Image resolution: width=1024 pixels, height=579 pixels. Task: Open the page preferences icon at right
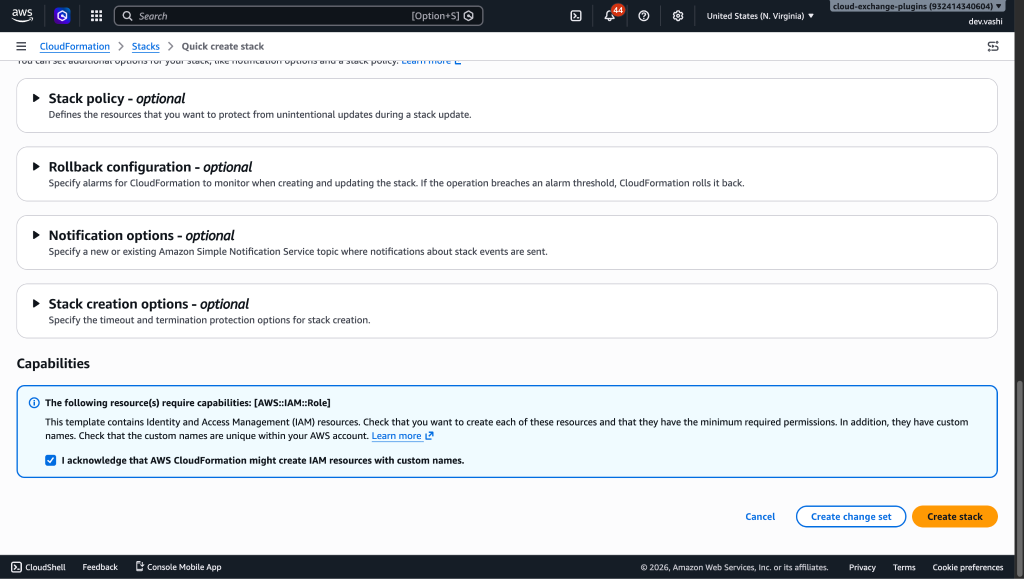click(993, 46)
